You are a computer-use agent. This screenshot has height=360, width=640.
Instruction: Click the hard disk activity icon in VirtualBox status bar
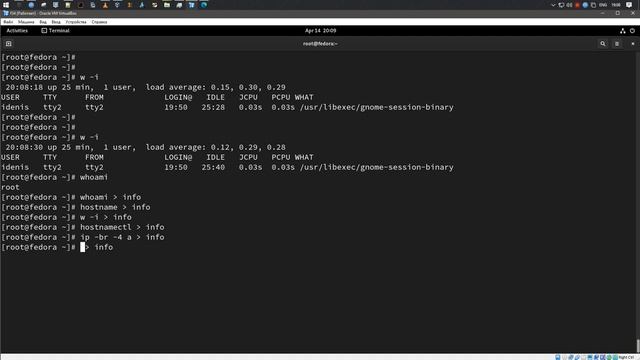click(x=558, y=358)
